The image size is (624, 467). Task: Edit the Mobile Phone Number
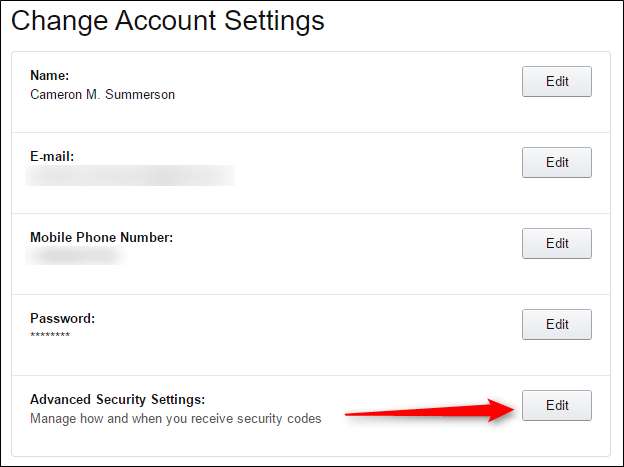point(556,243)
